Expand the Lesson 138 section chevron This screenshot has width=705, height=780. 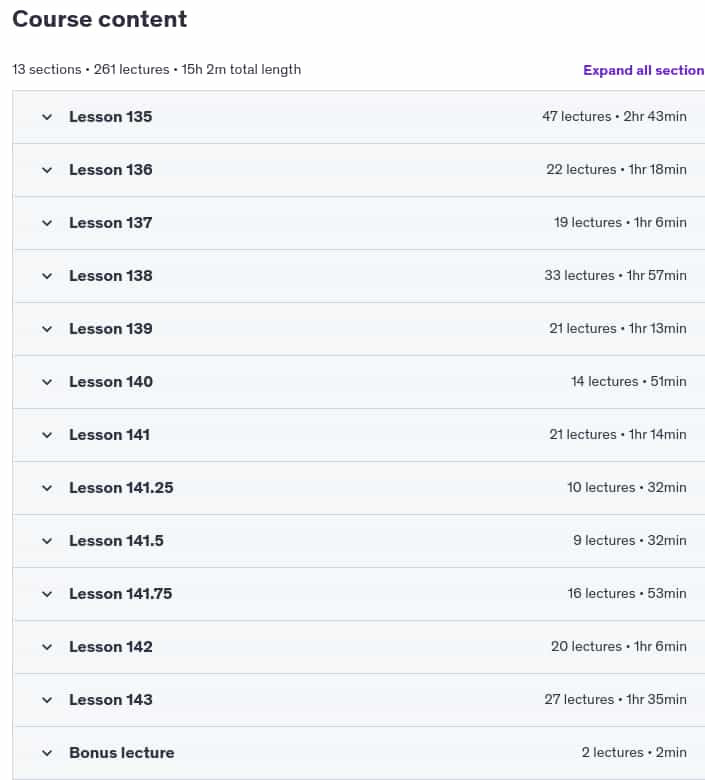pos(47,277)
